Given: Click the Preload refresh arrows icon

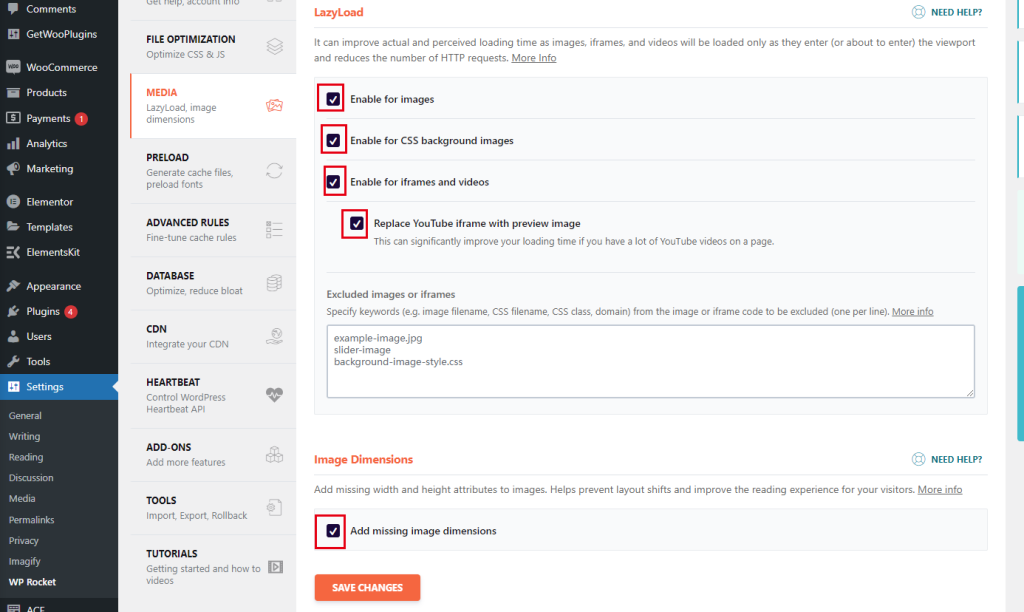Looking at the screenshot, I should pyautogui.click(x=274, y=170).
